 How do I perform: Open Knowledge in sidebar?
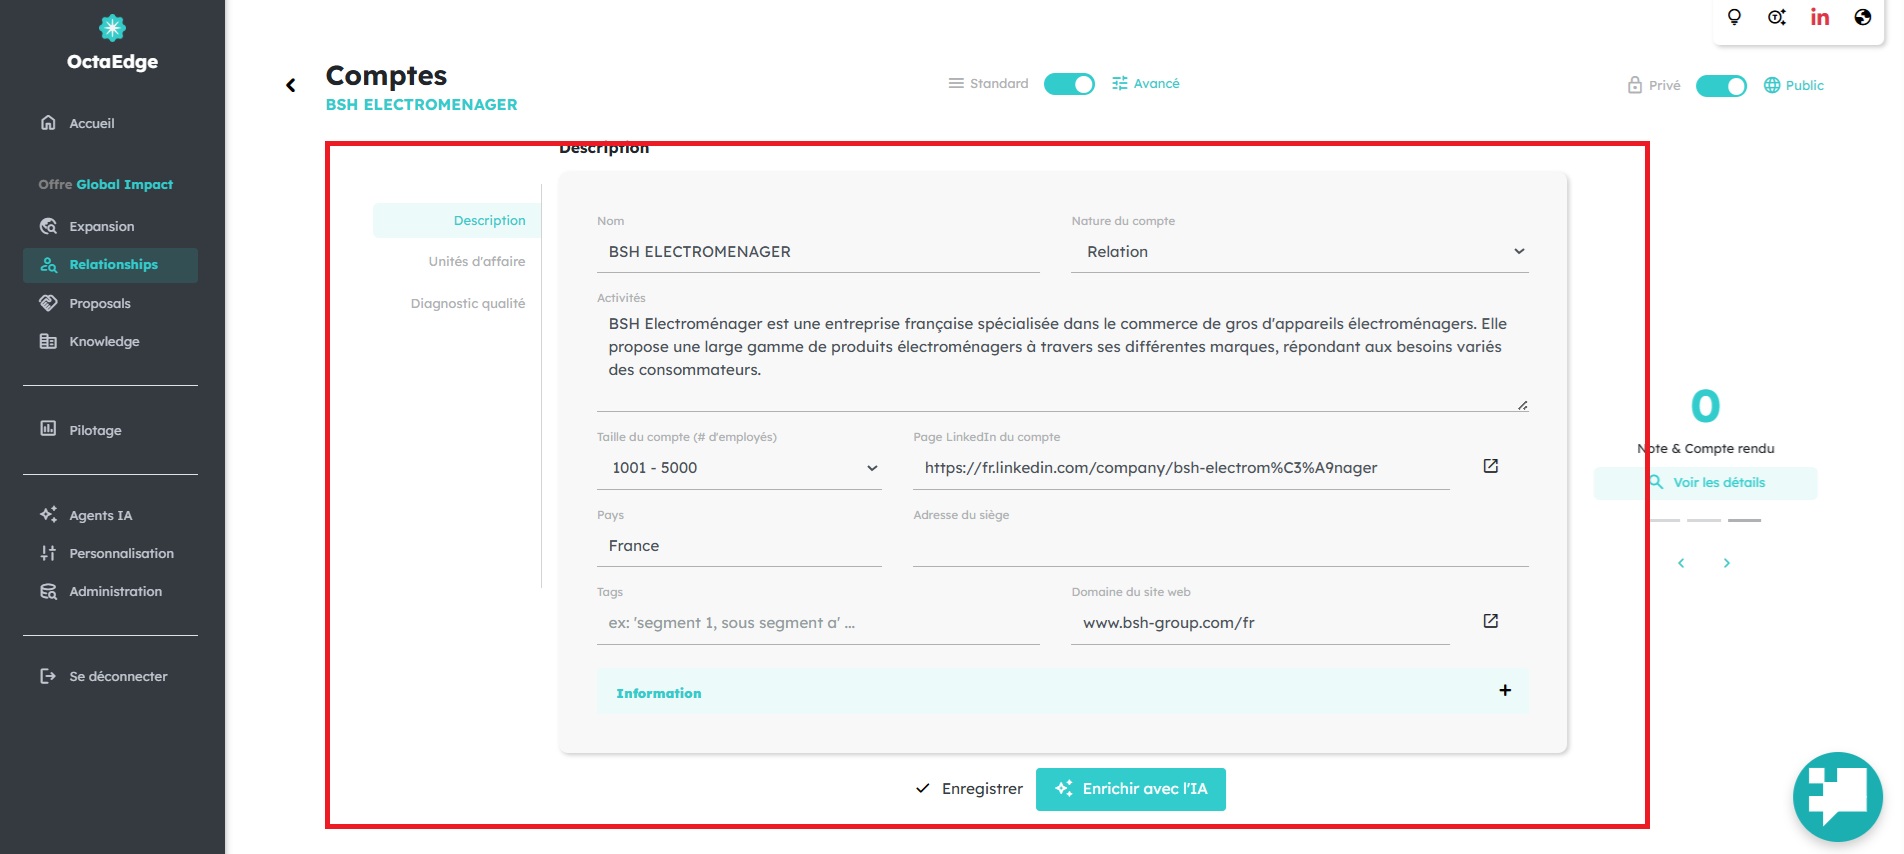110,341
